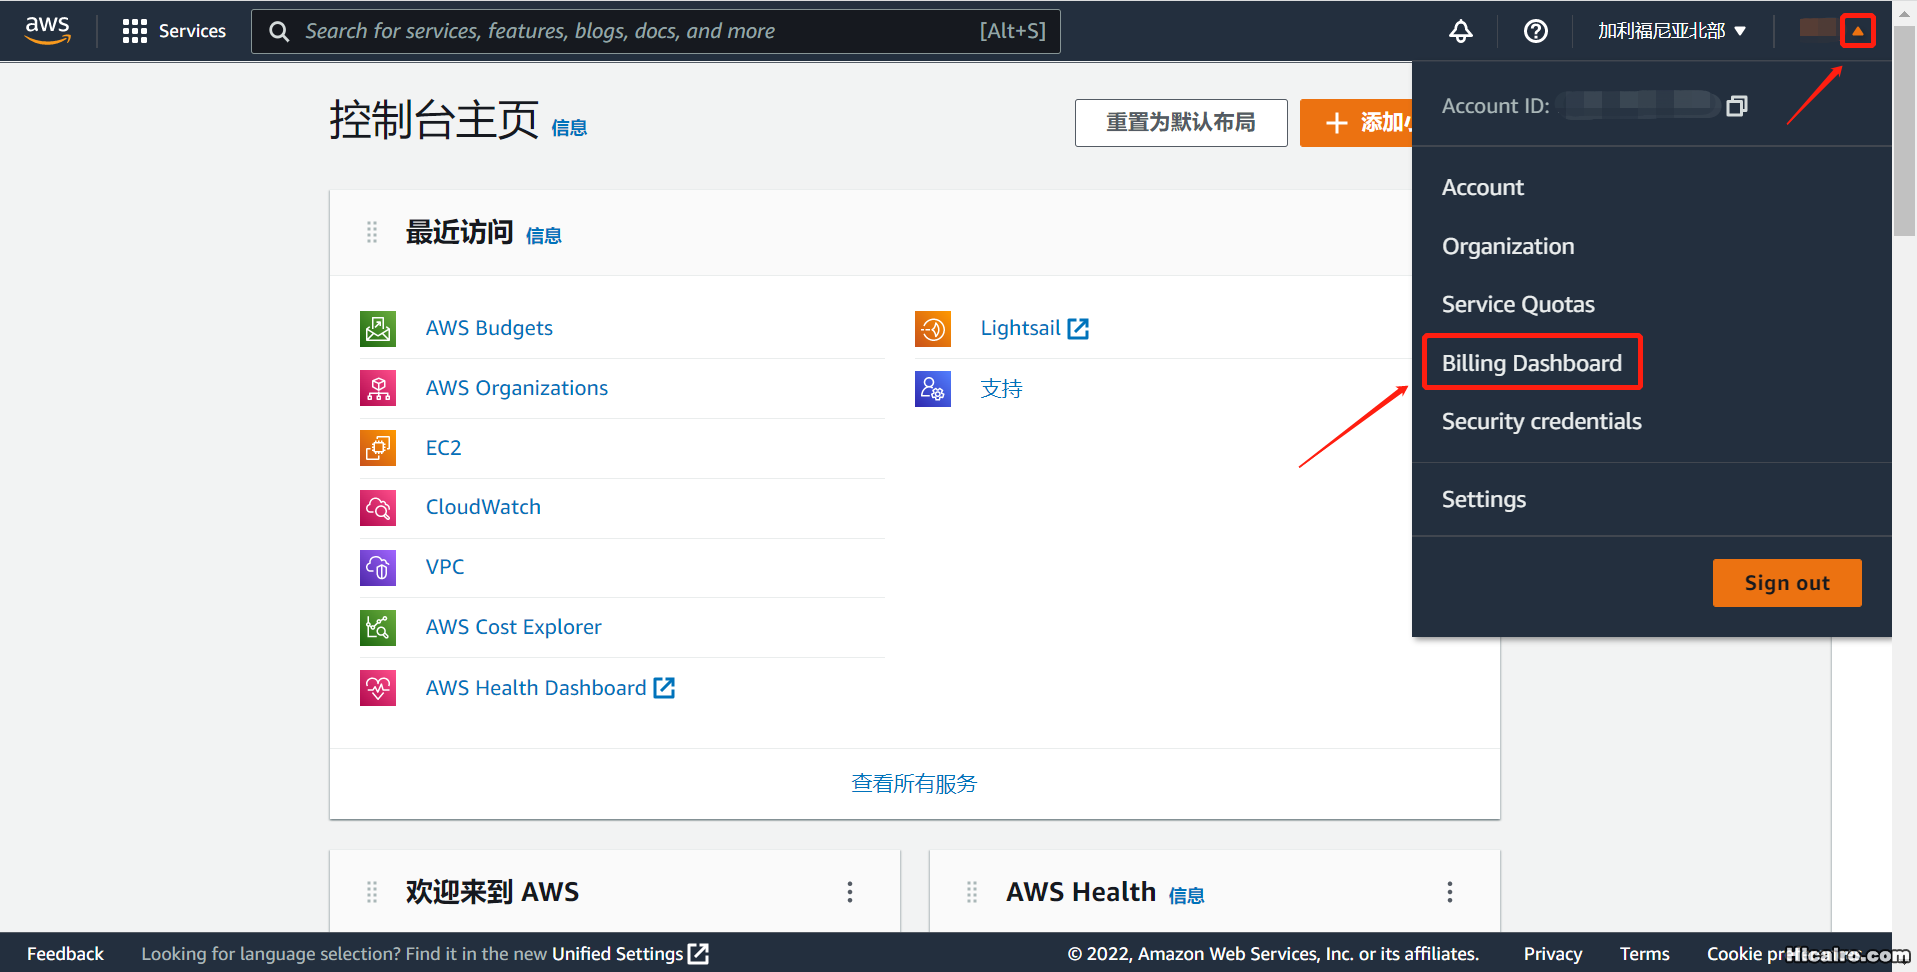The width and height of the screenshot is (1917, 972).
Task: Click the AWS logo home icon
Action: (47, 30)
